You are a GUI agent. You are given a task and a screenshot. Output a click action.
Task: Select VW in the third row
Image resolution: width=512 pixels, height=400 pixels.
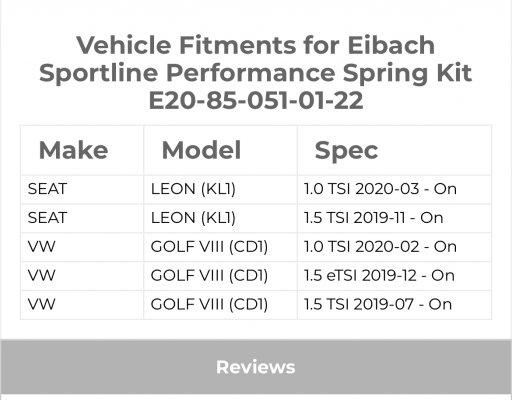pyautogui.click(x=42, y=247)
